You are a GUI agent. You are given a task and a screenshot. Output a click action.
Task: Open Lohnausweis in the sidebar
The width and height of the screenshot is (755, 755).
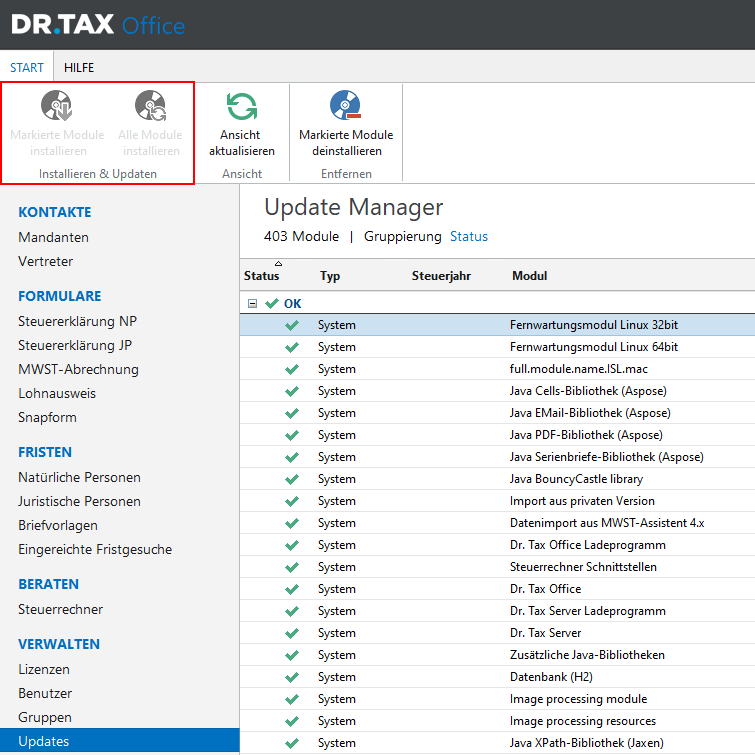coord(57,393)
